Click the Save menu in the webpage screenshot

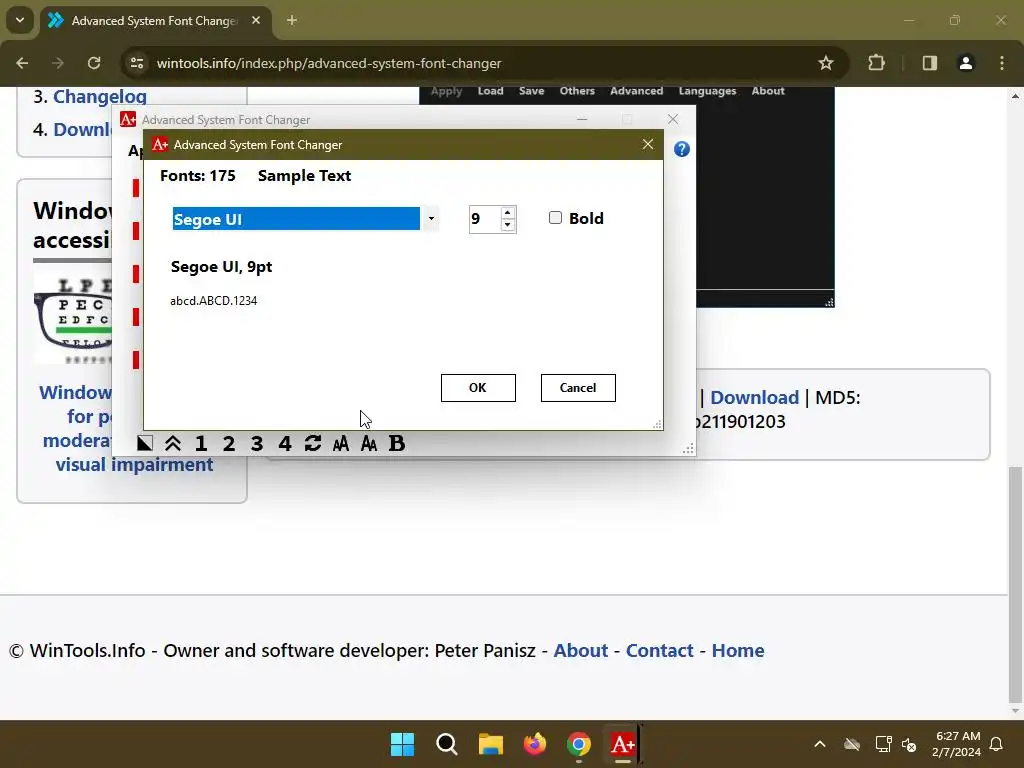532,91
